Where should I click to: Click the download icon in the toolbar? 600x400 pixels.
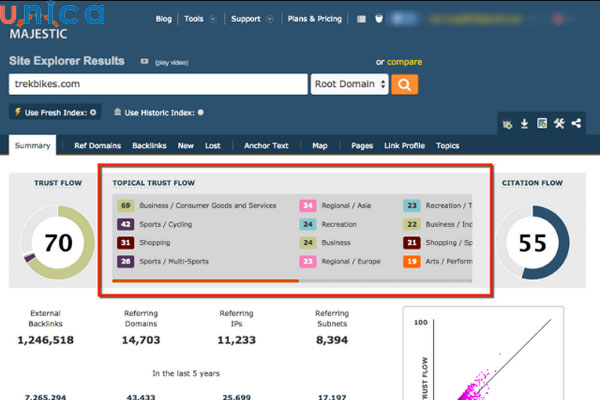click(x=524, y=124)
